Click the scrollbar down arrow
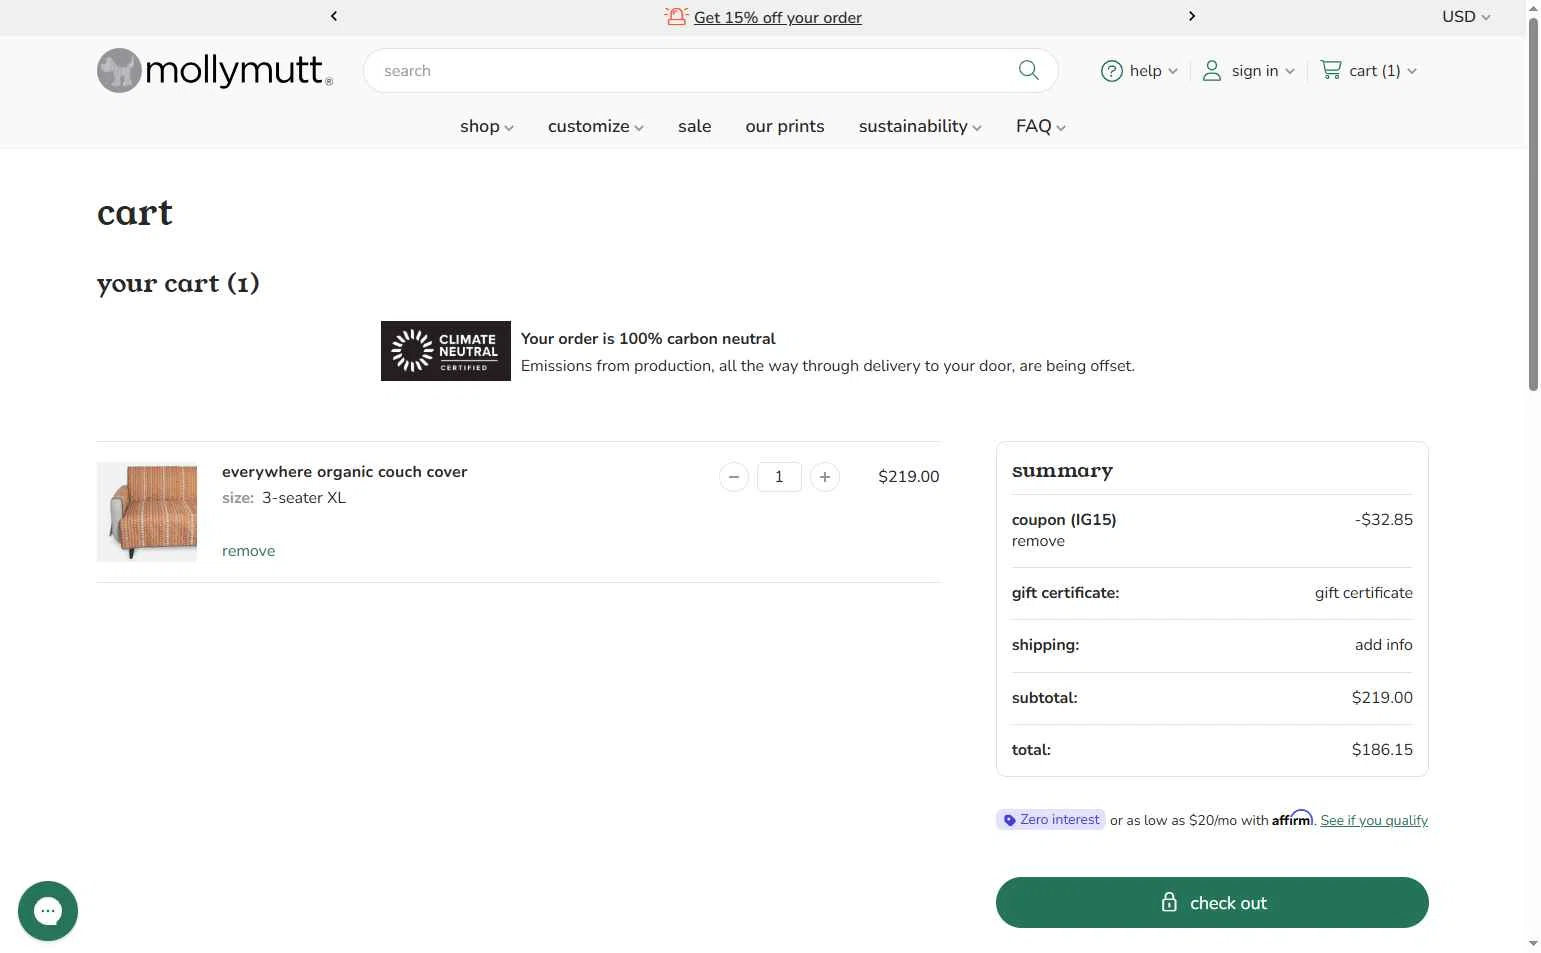Image resolution: width=1541 pixels, height=953 pixels. click(x=1533, y=943)
